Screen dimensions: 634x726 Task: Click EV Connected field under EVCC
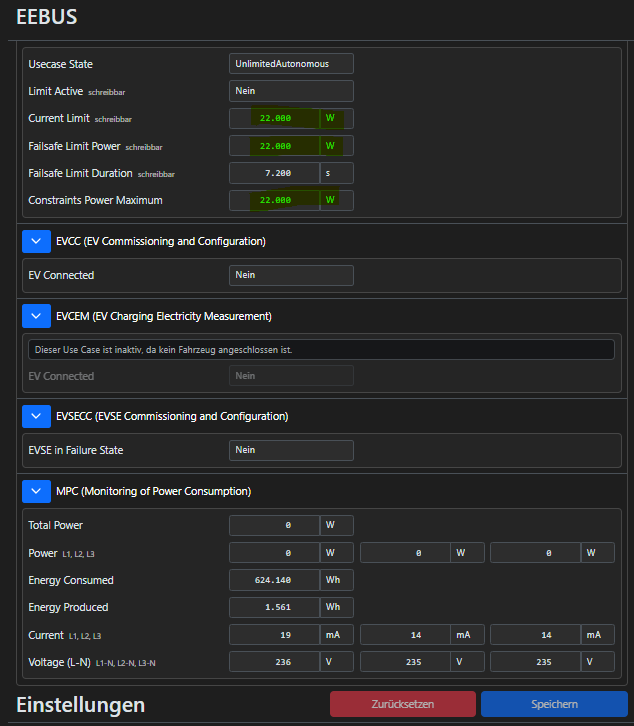291,275
